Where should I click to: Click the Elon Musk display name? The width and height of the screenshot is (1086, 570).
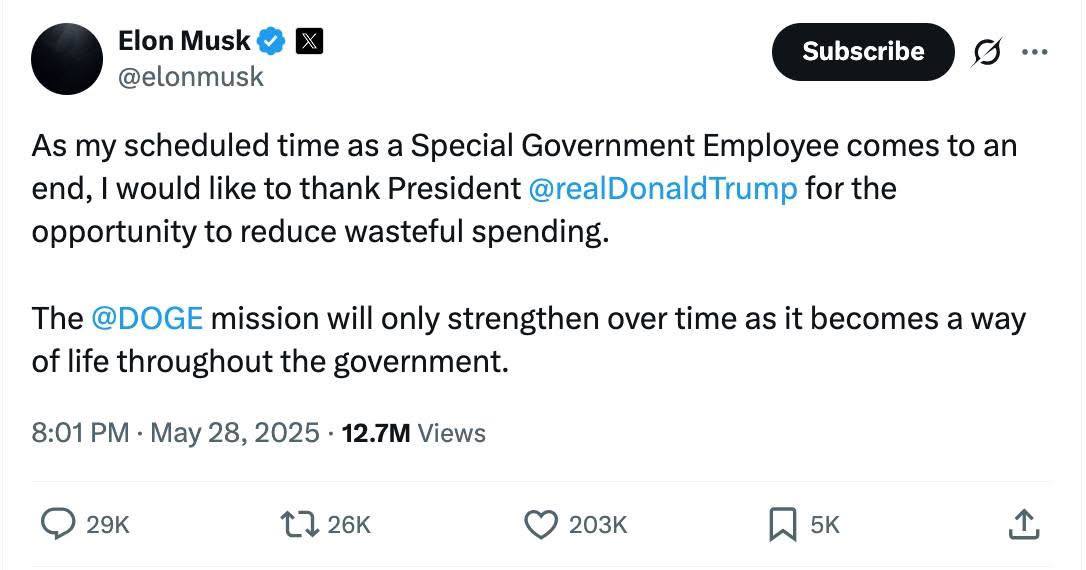[x=184, y=41]
